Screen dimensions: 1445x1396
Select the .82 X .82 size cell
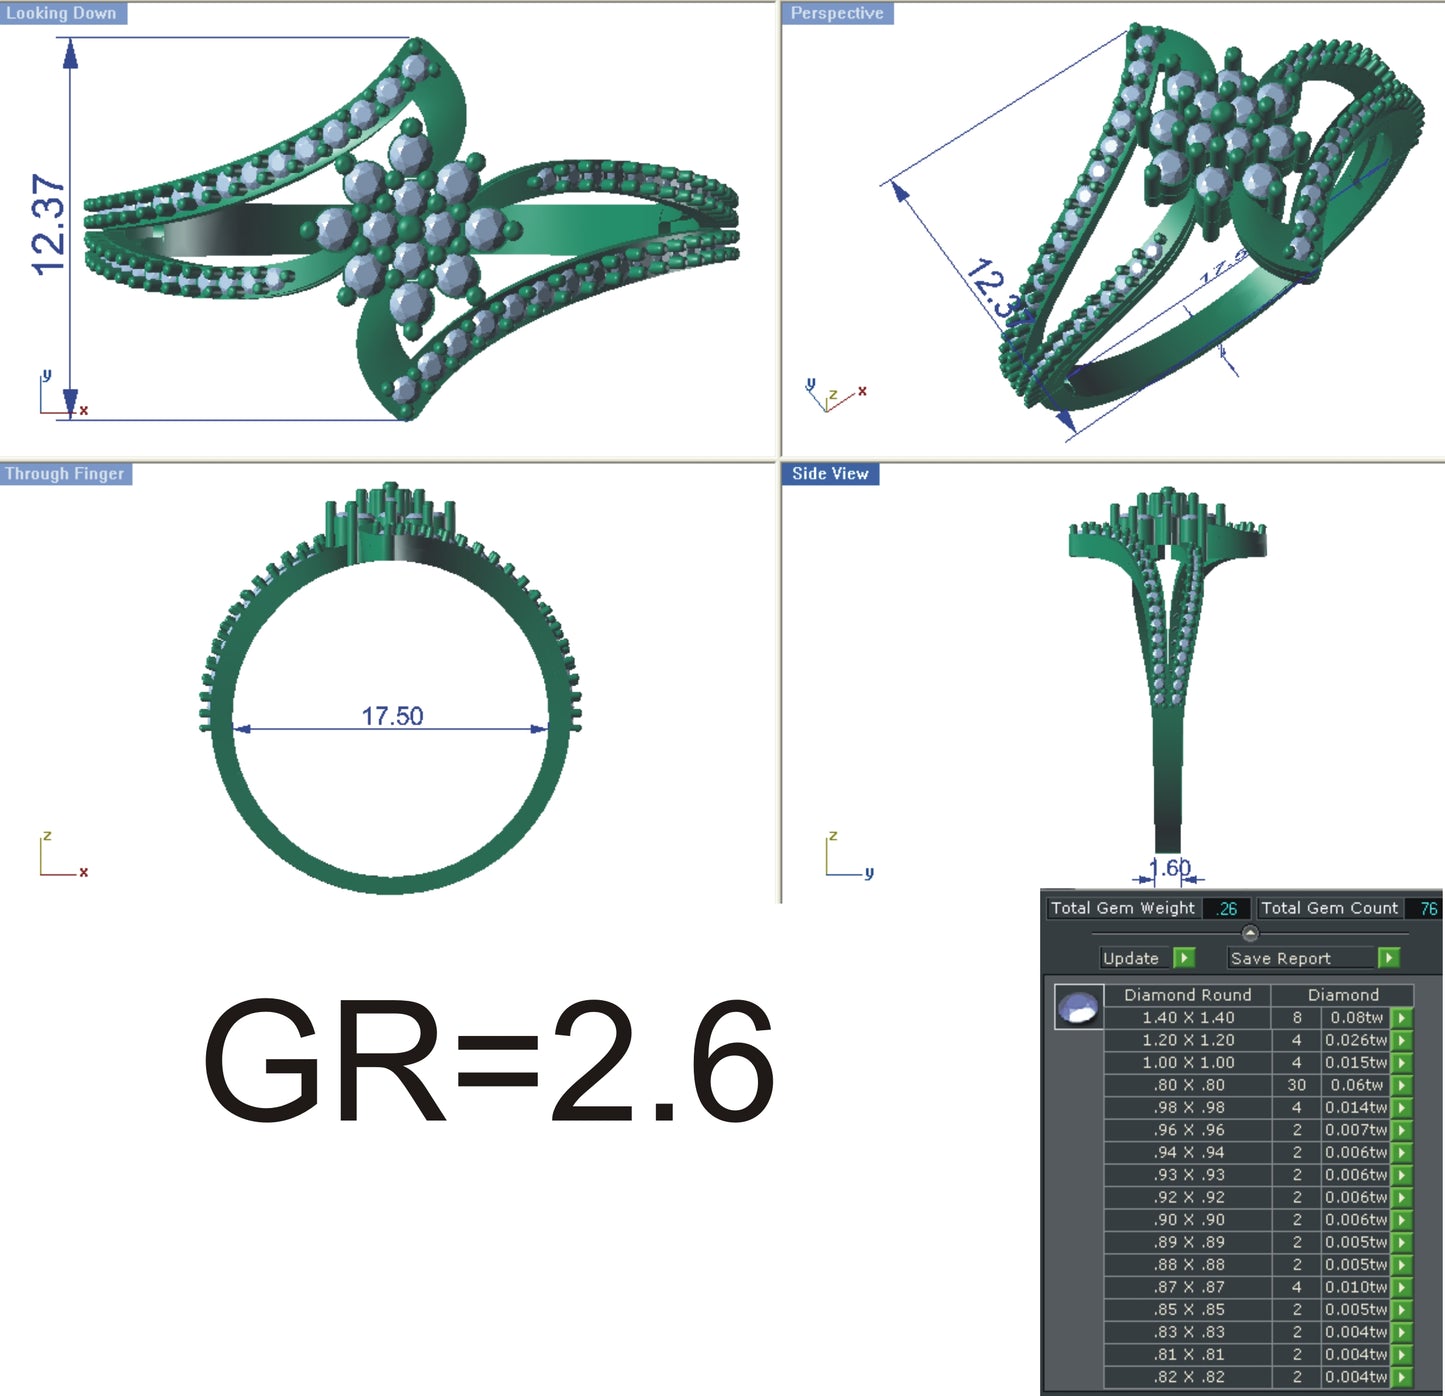1187,1377
